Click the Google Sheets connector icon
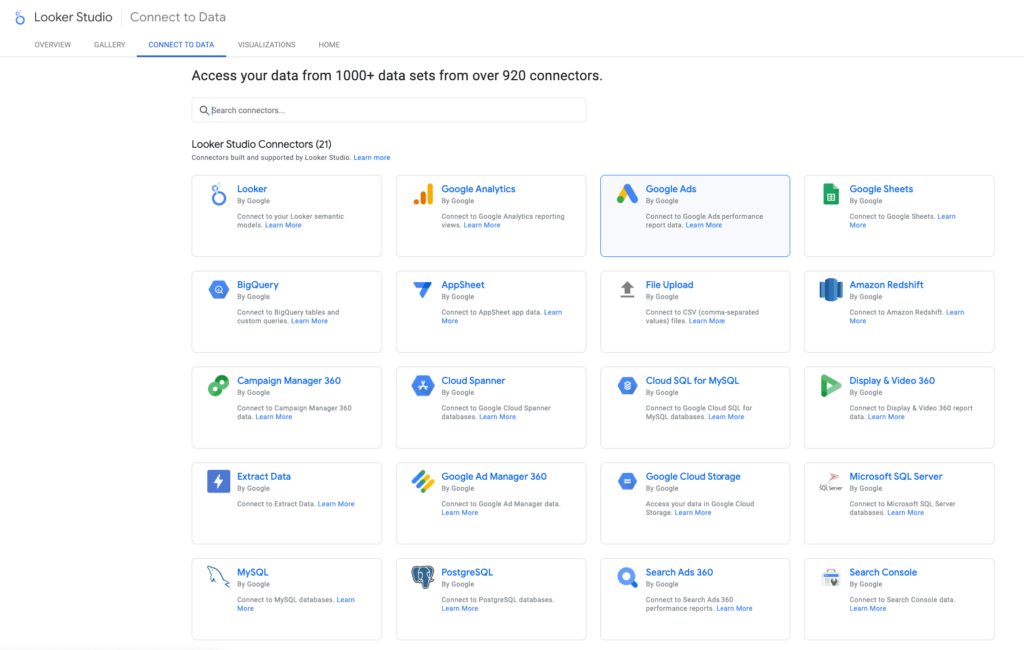Viewport: 1024px width, 650px height. 832,193
